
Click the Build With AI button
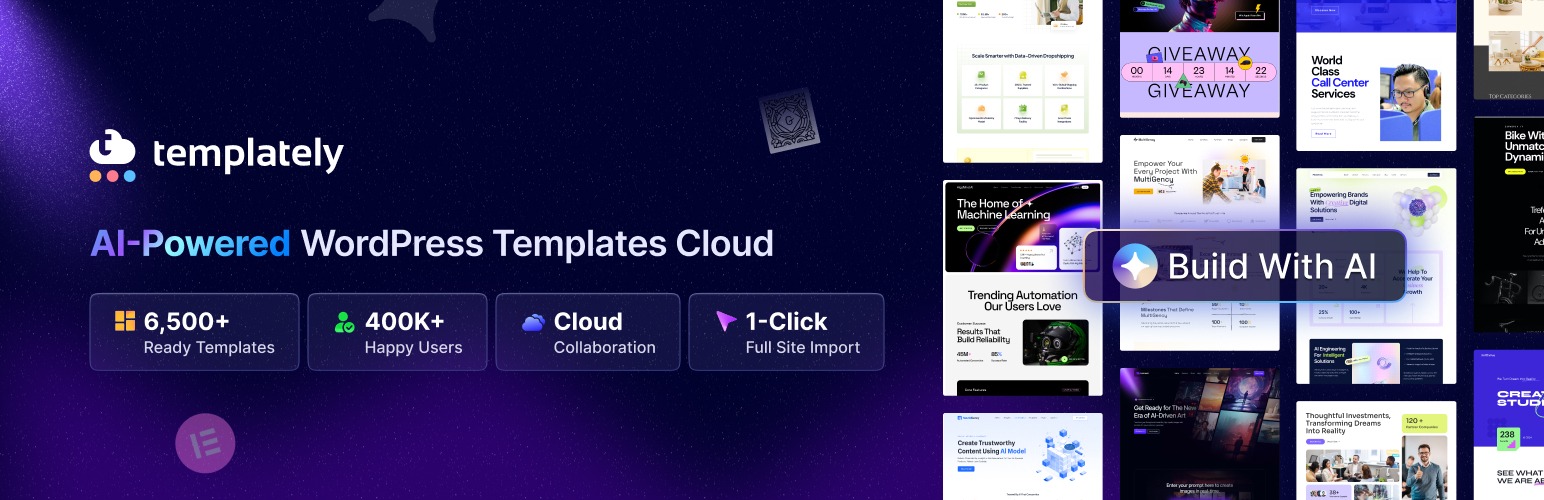(1245, 266)
